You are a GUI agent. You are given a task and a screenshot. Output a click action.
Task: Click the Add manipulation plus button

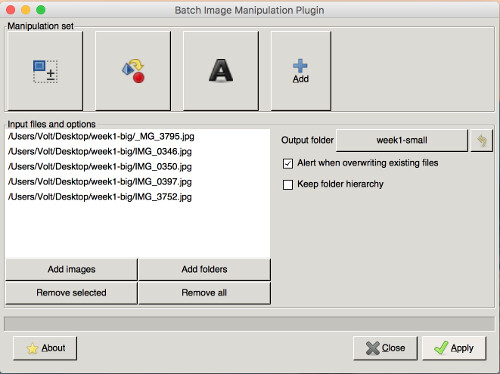pos(301,71)
